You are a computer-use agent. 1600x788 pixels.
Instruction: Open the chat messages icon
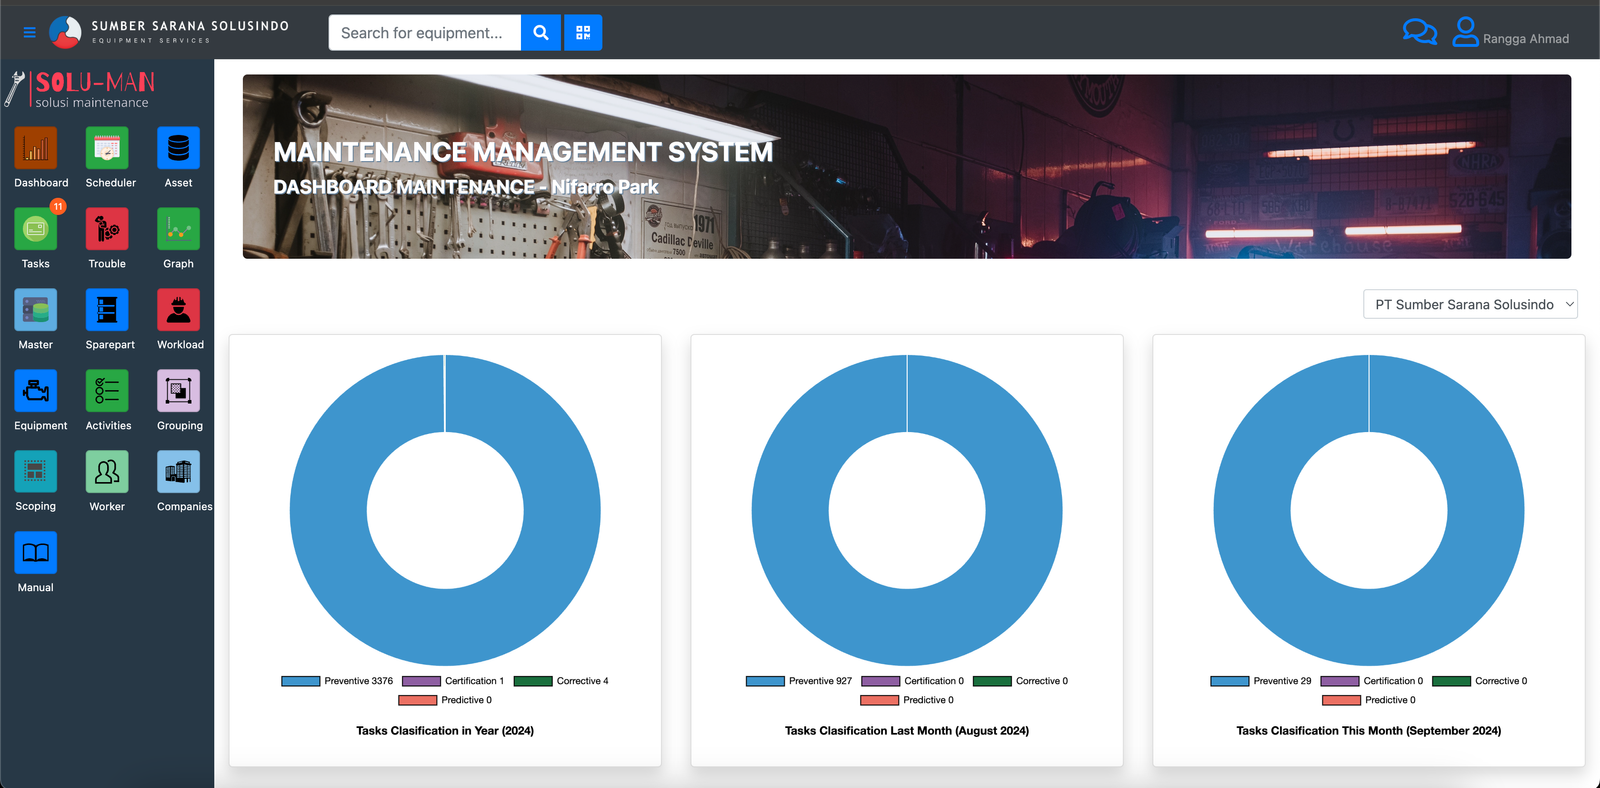point(1420,33)
